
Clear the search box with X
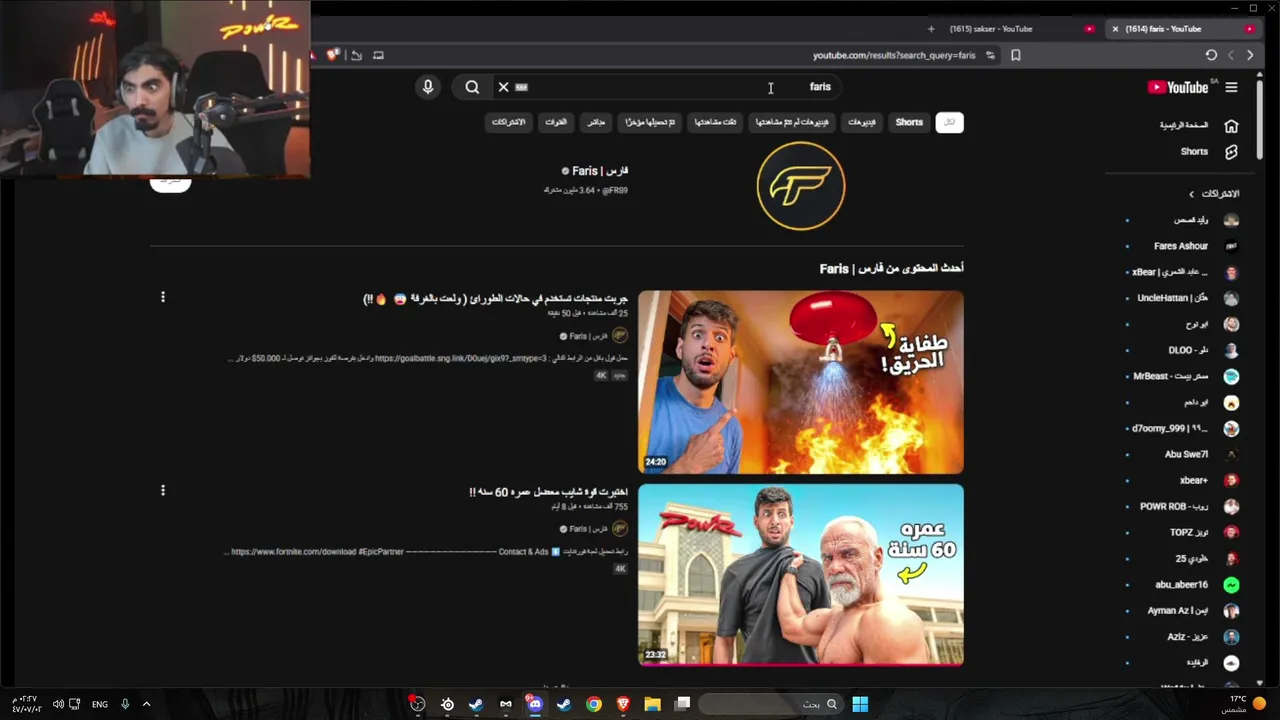click(x=503, y=87)
